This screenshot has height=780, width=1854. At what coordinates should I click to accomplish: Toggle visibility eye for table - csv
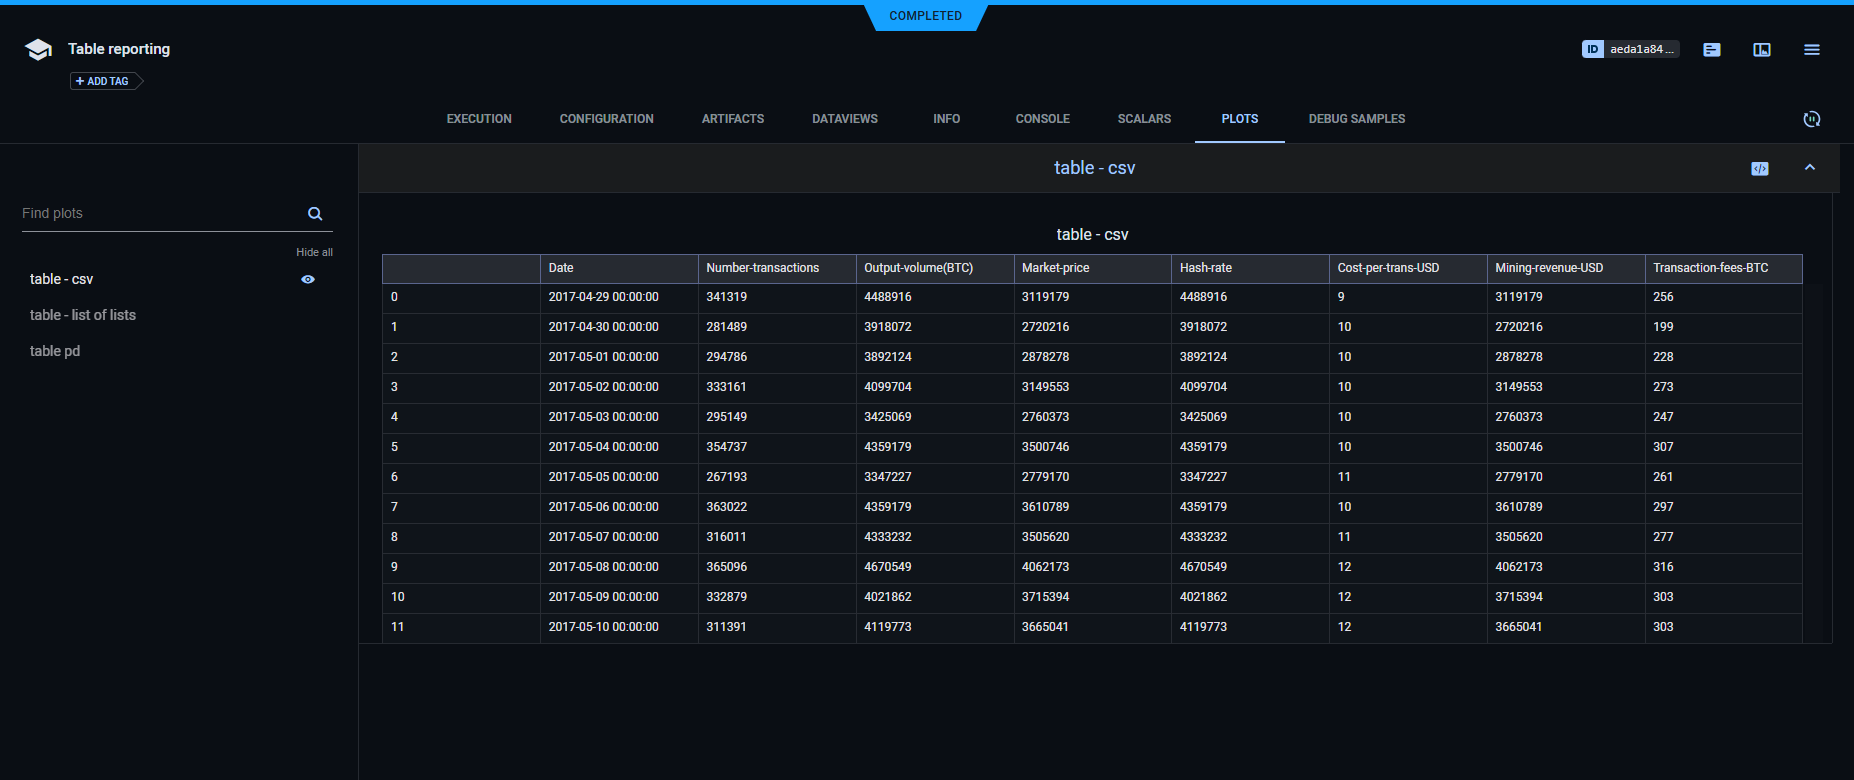click(308, 280)
